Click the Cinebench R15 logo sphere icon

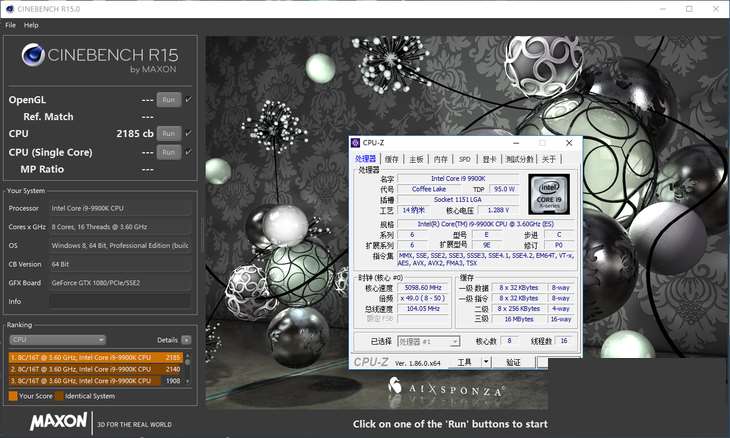(x=33, y=55)
